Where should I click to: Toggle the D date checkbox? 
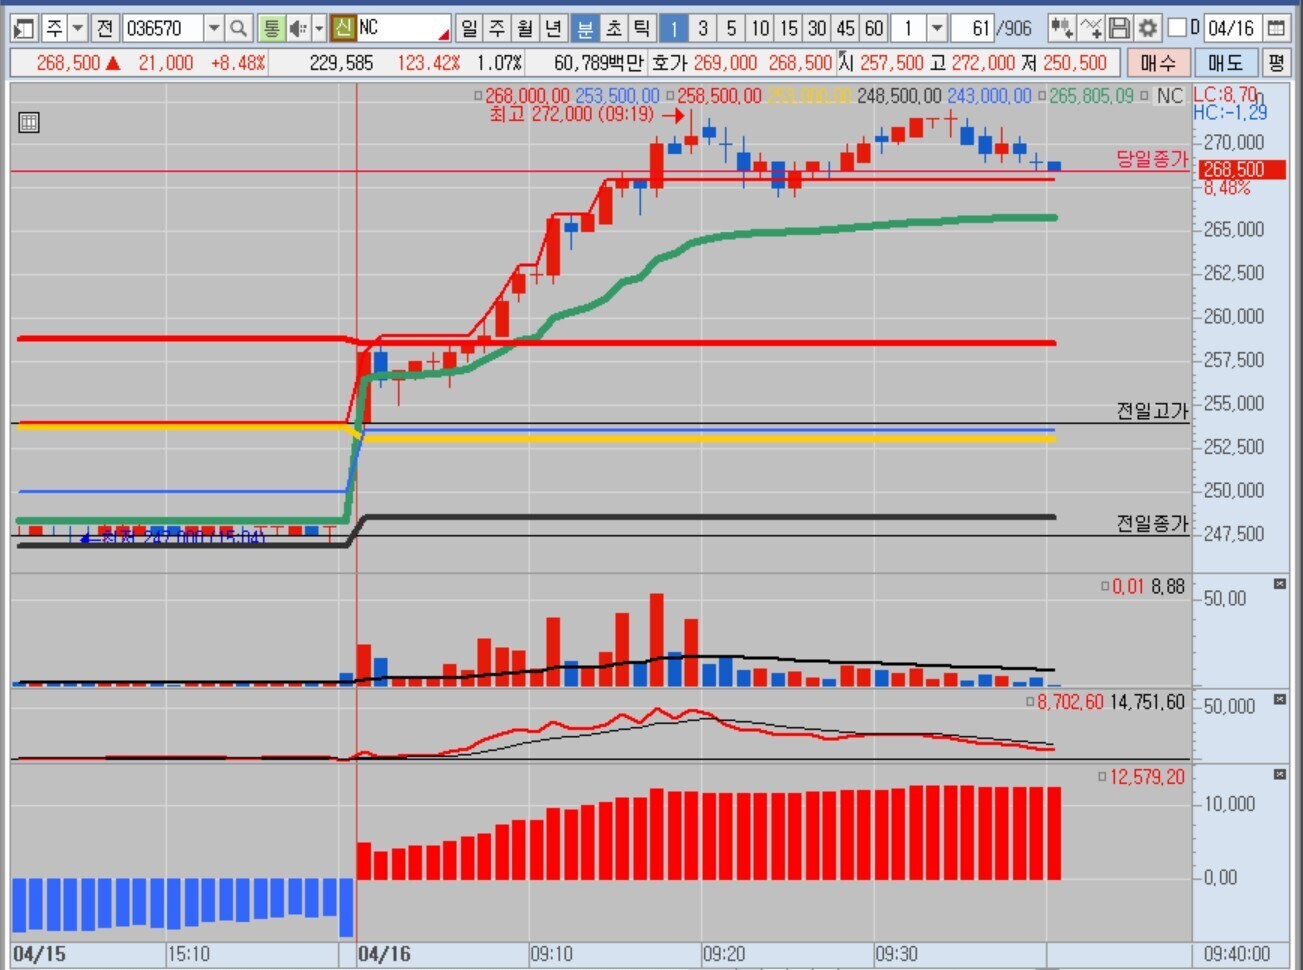1177,28
